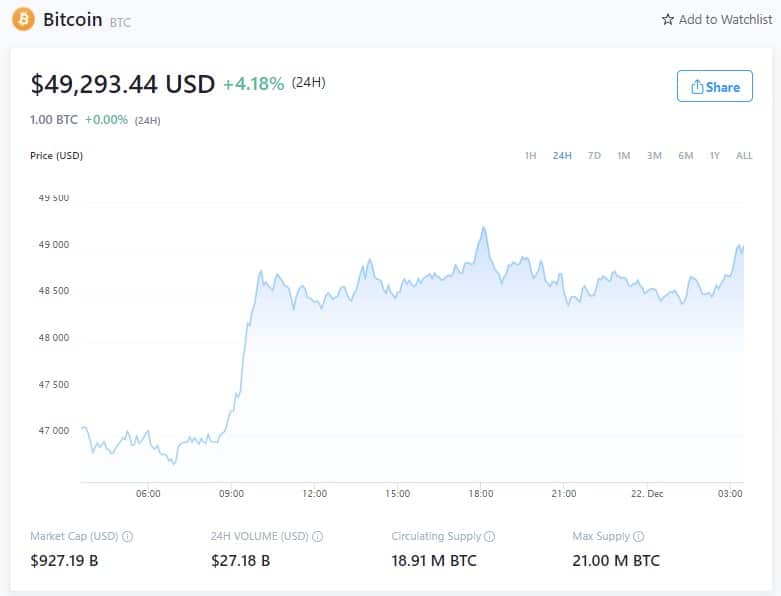Click the 15:00 time label
This screenshot has height=596, width=781.
pyautogui.click(x=397, y=493)
